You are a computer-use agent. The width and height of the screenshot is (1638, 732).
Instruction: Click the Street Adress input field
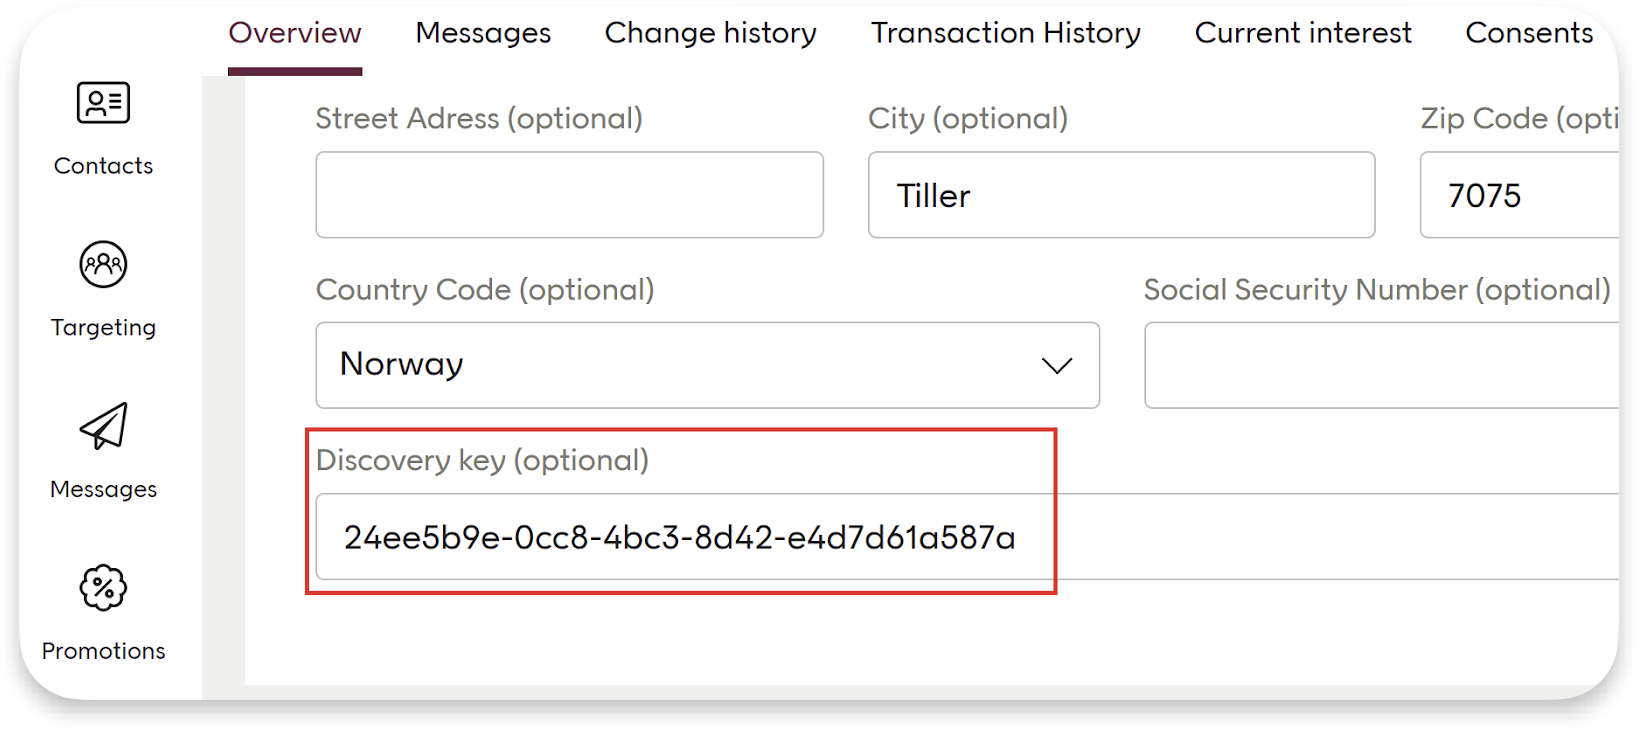click(569, 195)
